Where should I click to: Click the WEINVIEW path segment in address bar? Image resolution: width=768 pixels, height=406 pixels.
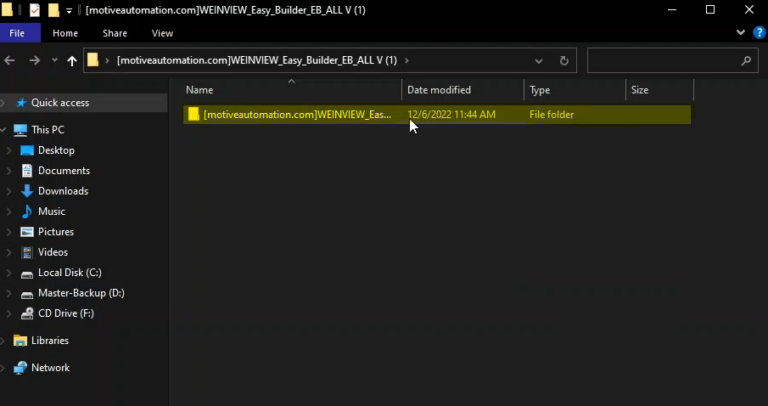pos(257,61)
